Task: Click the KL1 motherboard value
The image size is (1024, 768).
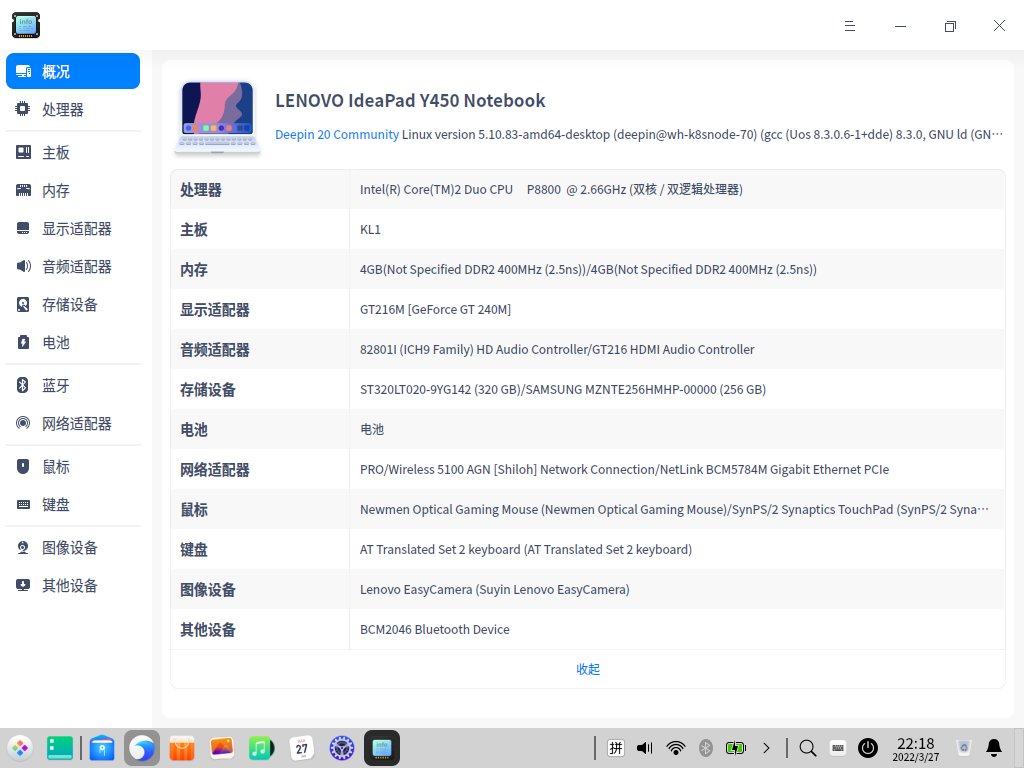Action: tap(370, 230)
